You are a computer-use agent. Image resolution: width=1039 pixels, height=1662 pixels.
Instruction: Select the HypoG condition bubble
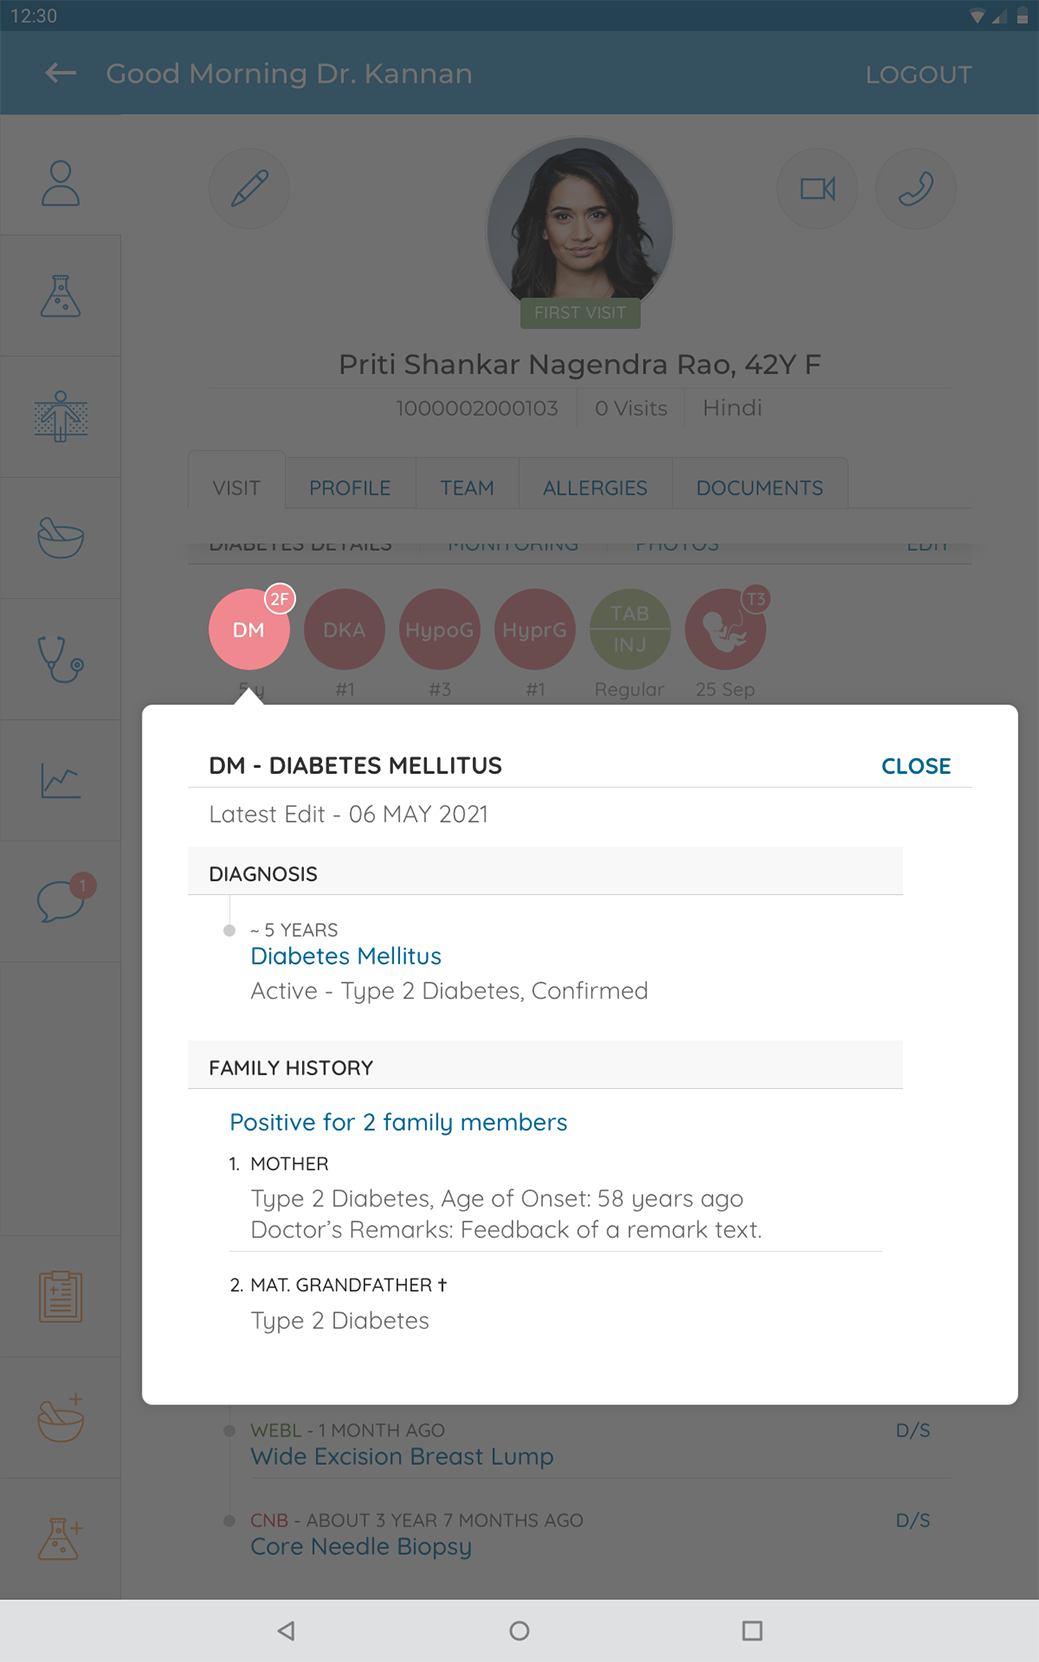tap(439, 630)
